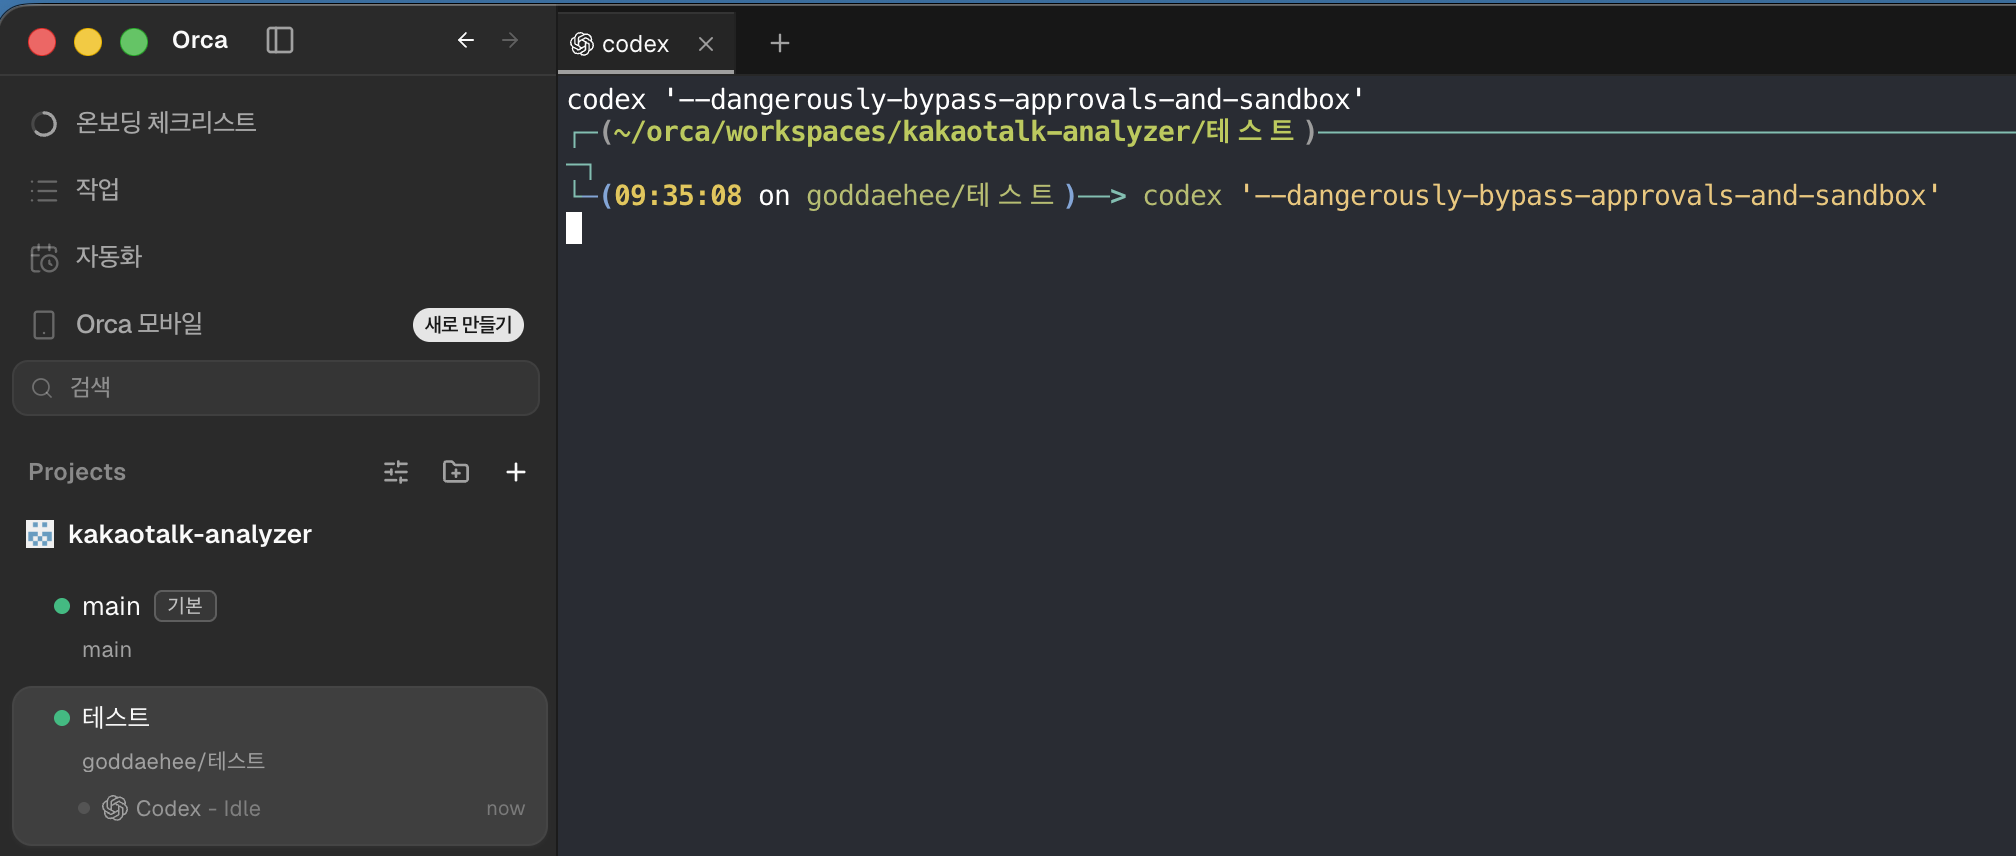Image resolution: width=2016 pixels, height=856 pixels.
Task: Click the terminal cursor block
Action: coord(574,229)
